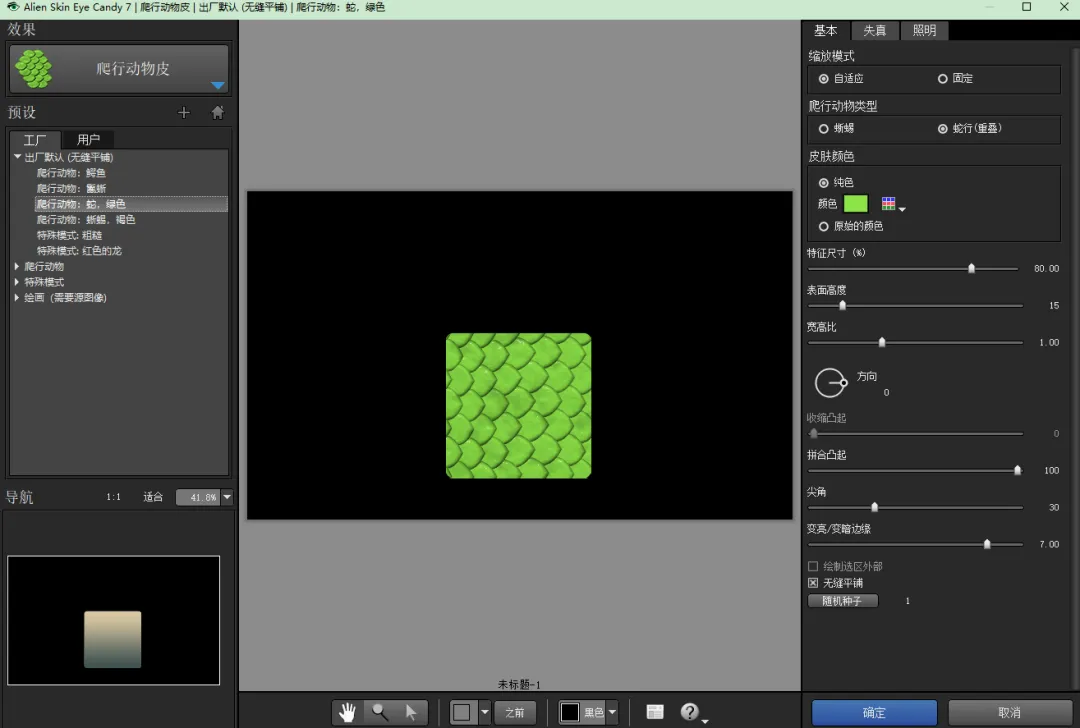Click the preview split view square icon
The image size is (1080, 728).
click(x=462, y=712)
